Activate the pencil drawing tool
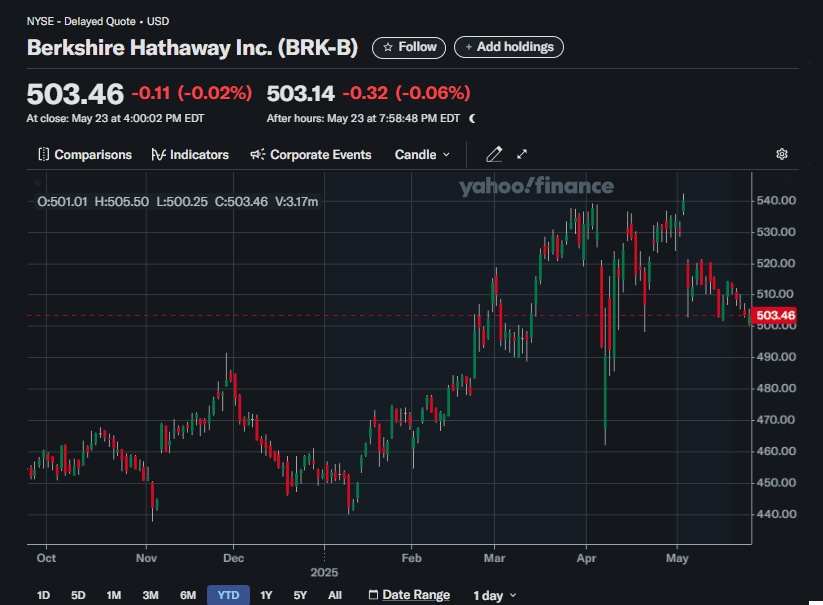This screenshot has height=605, width=823. point(493,155)
